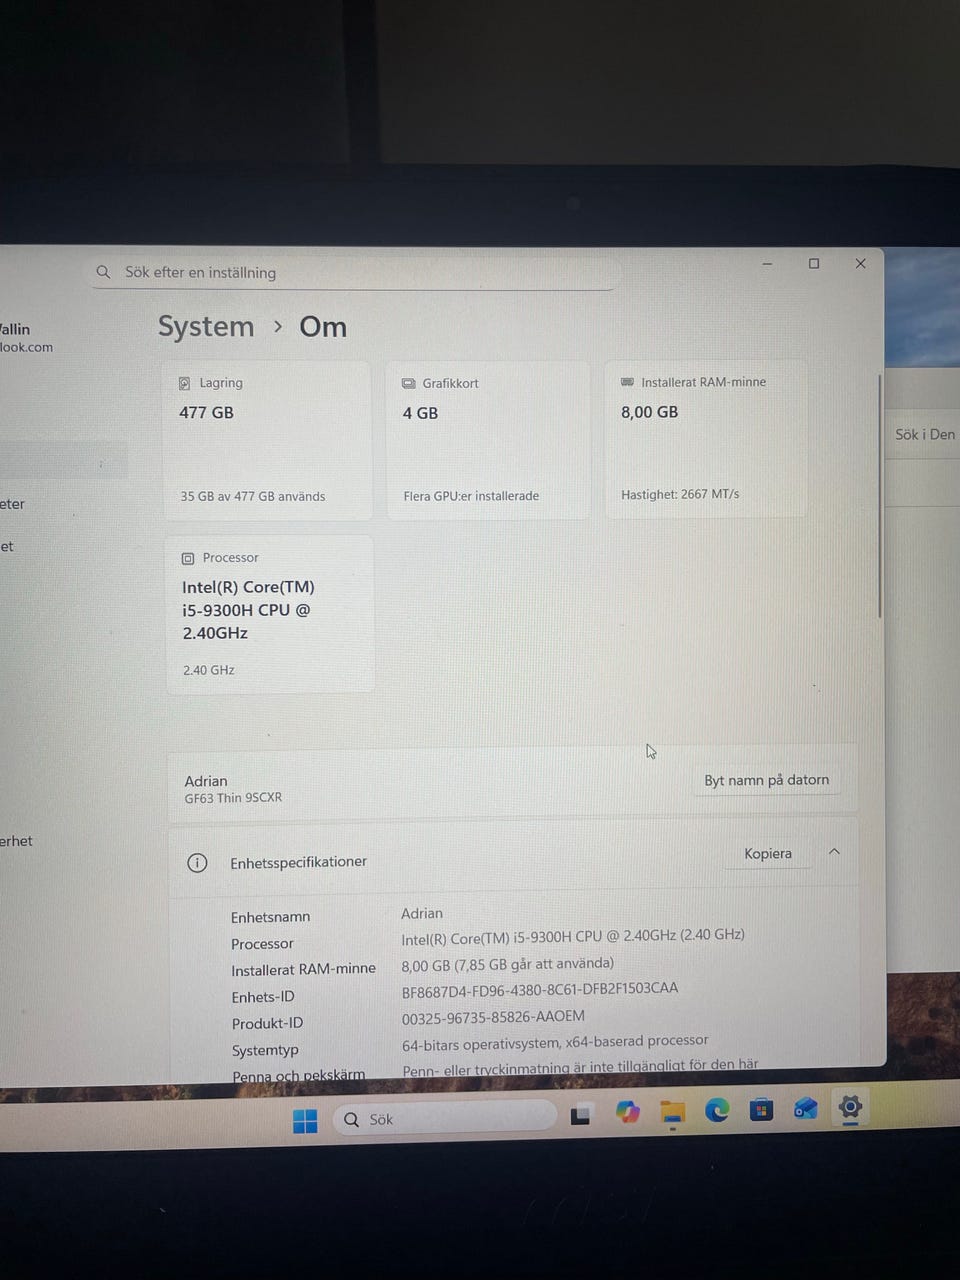Minimize the Settings window
The height and width of the screenshot is (1280, 960).
click(x=767, y=264)
